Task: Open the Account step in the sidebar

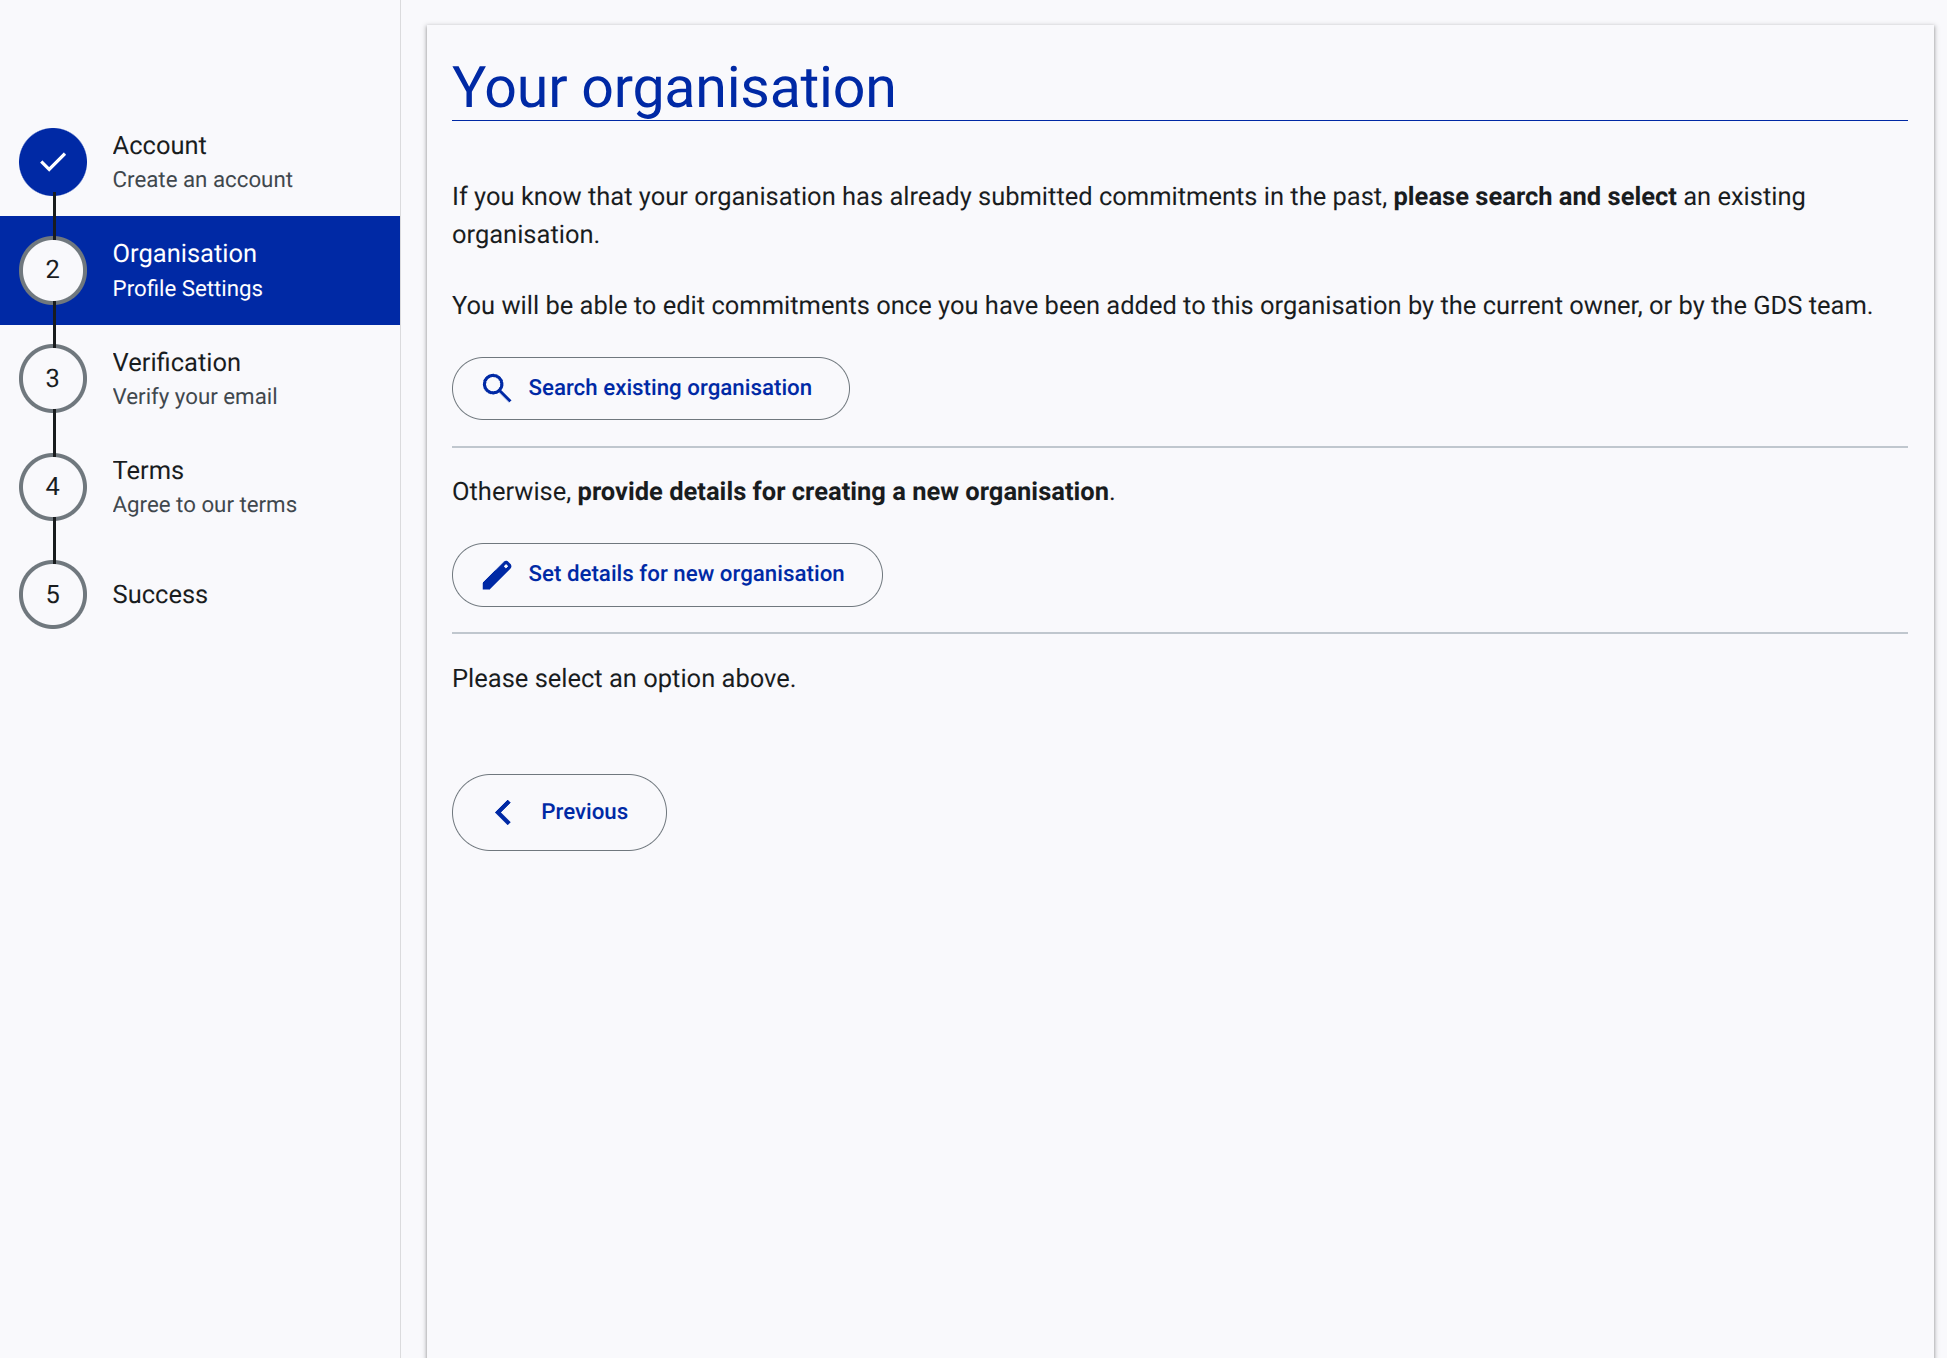Action: [x=159, y=145]
